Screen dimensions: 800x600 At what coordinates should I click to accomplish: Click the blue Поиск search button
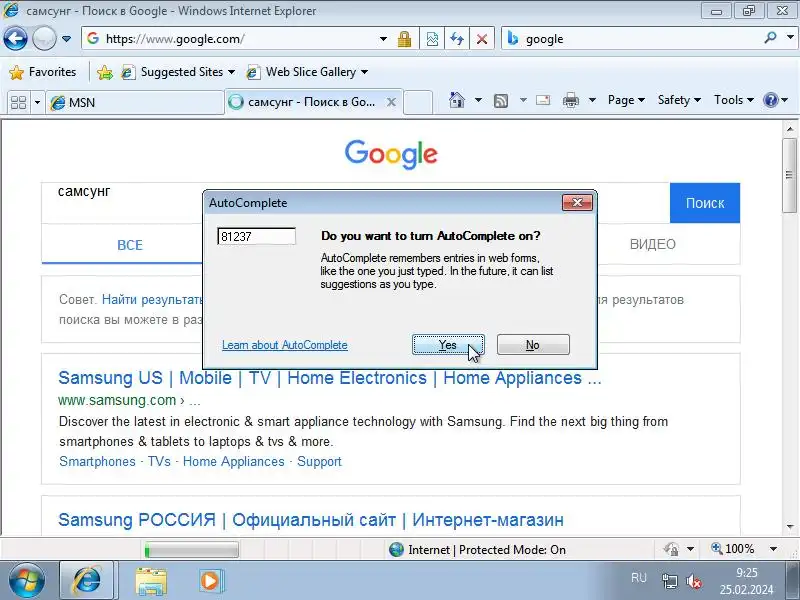point(705,203)
